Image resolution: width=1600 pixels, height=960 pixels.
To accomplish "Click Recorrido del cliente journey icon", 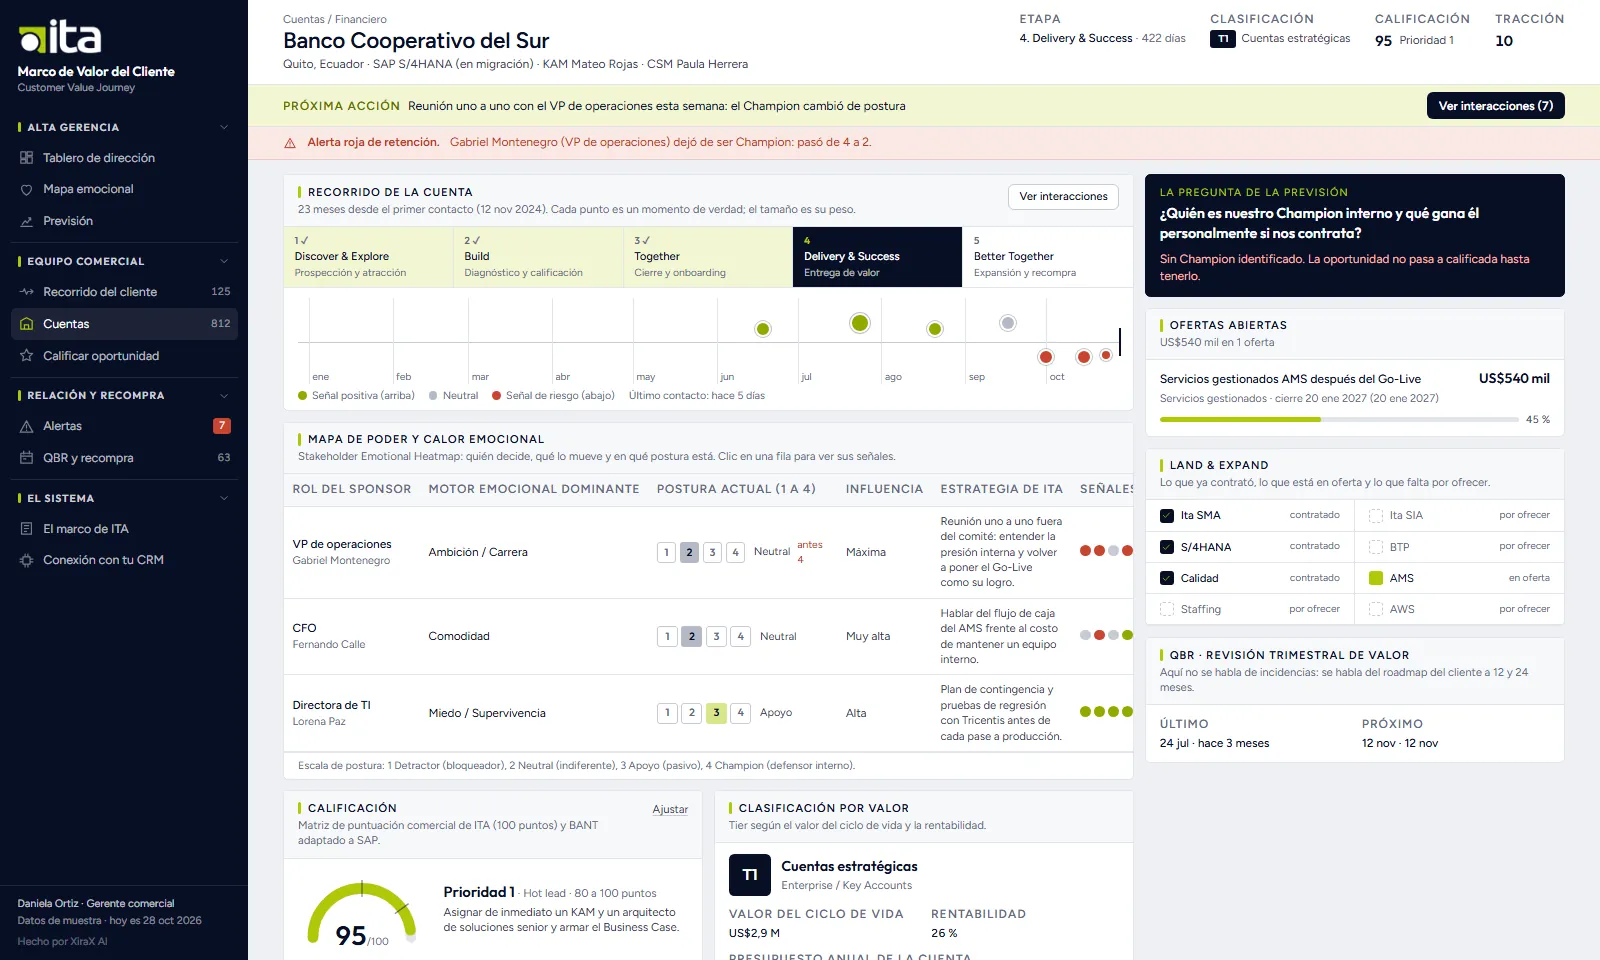I will pos(27,292).
